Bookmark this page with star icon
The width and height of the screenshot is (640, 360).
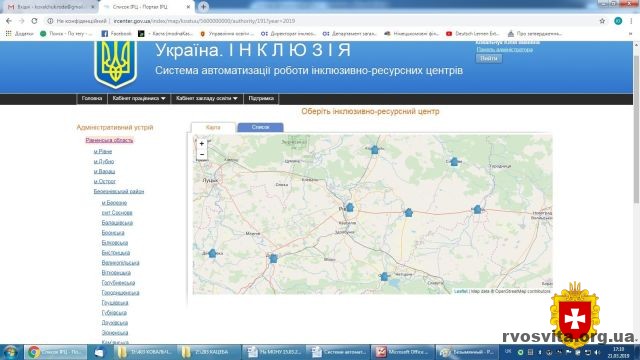coord(602,21)
